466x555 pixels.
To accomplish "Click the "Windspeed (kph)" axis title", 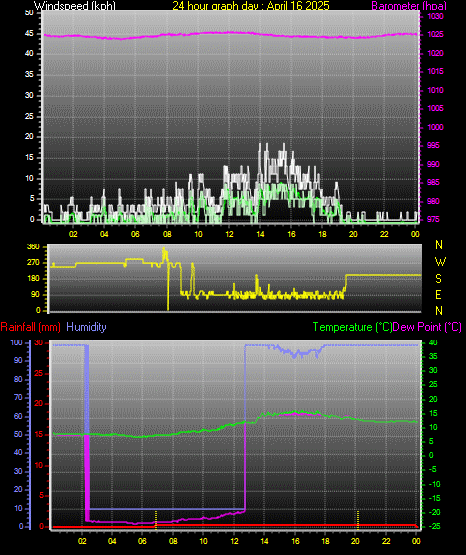I will [x=75, y=6].
